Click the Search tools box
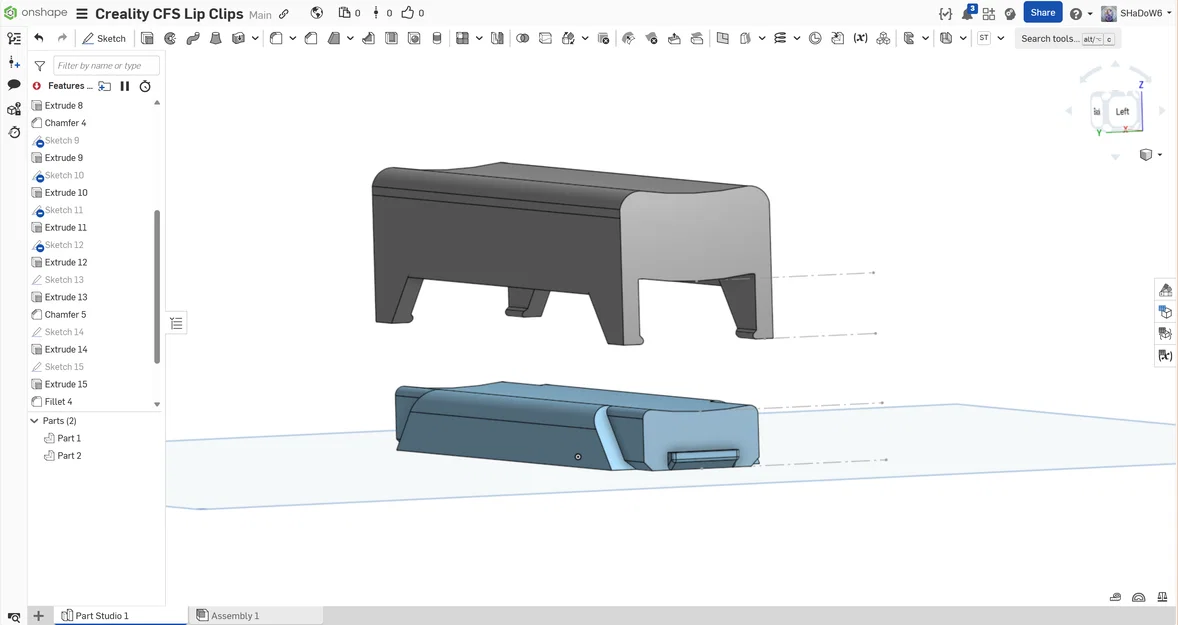 [1067, 38]
